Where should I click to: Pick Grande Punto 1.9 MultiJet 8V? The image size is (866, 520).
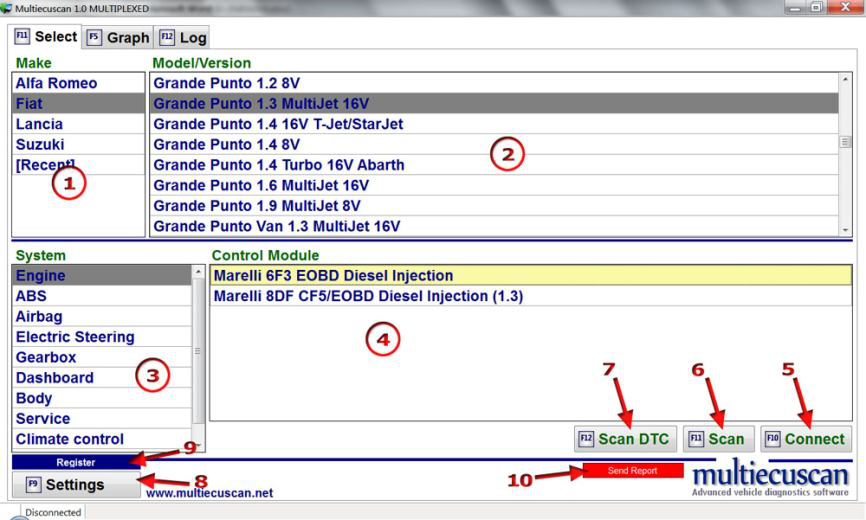click(x=261, y=205)
